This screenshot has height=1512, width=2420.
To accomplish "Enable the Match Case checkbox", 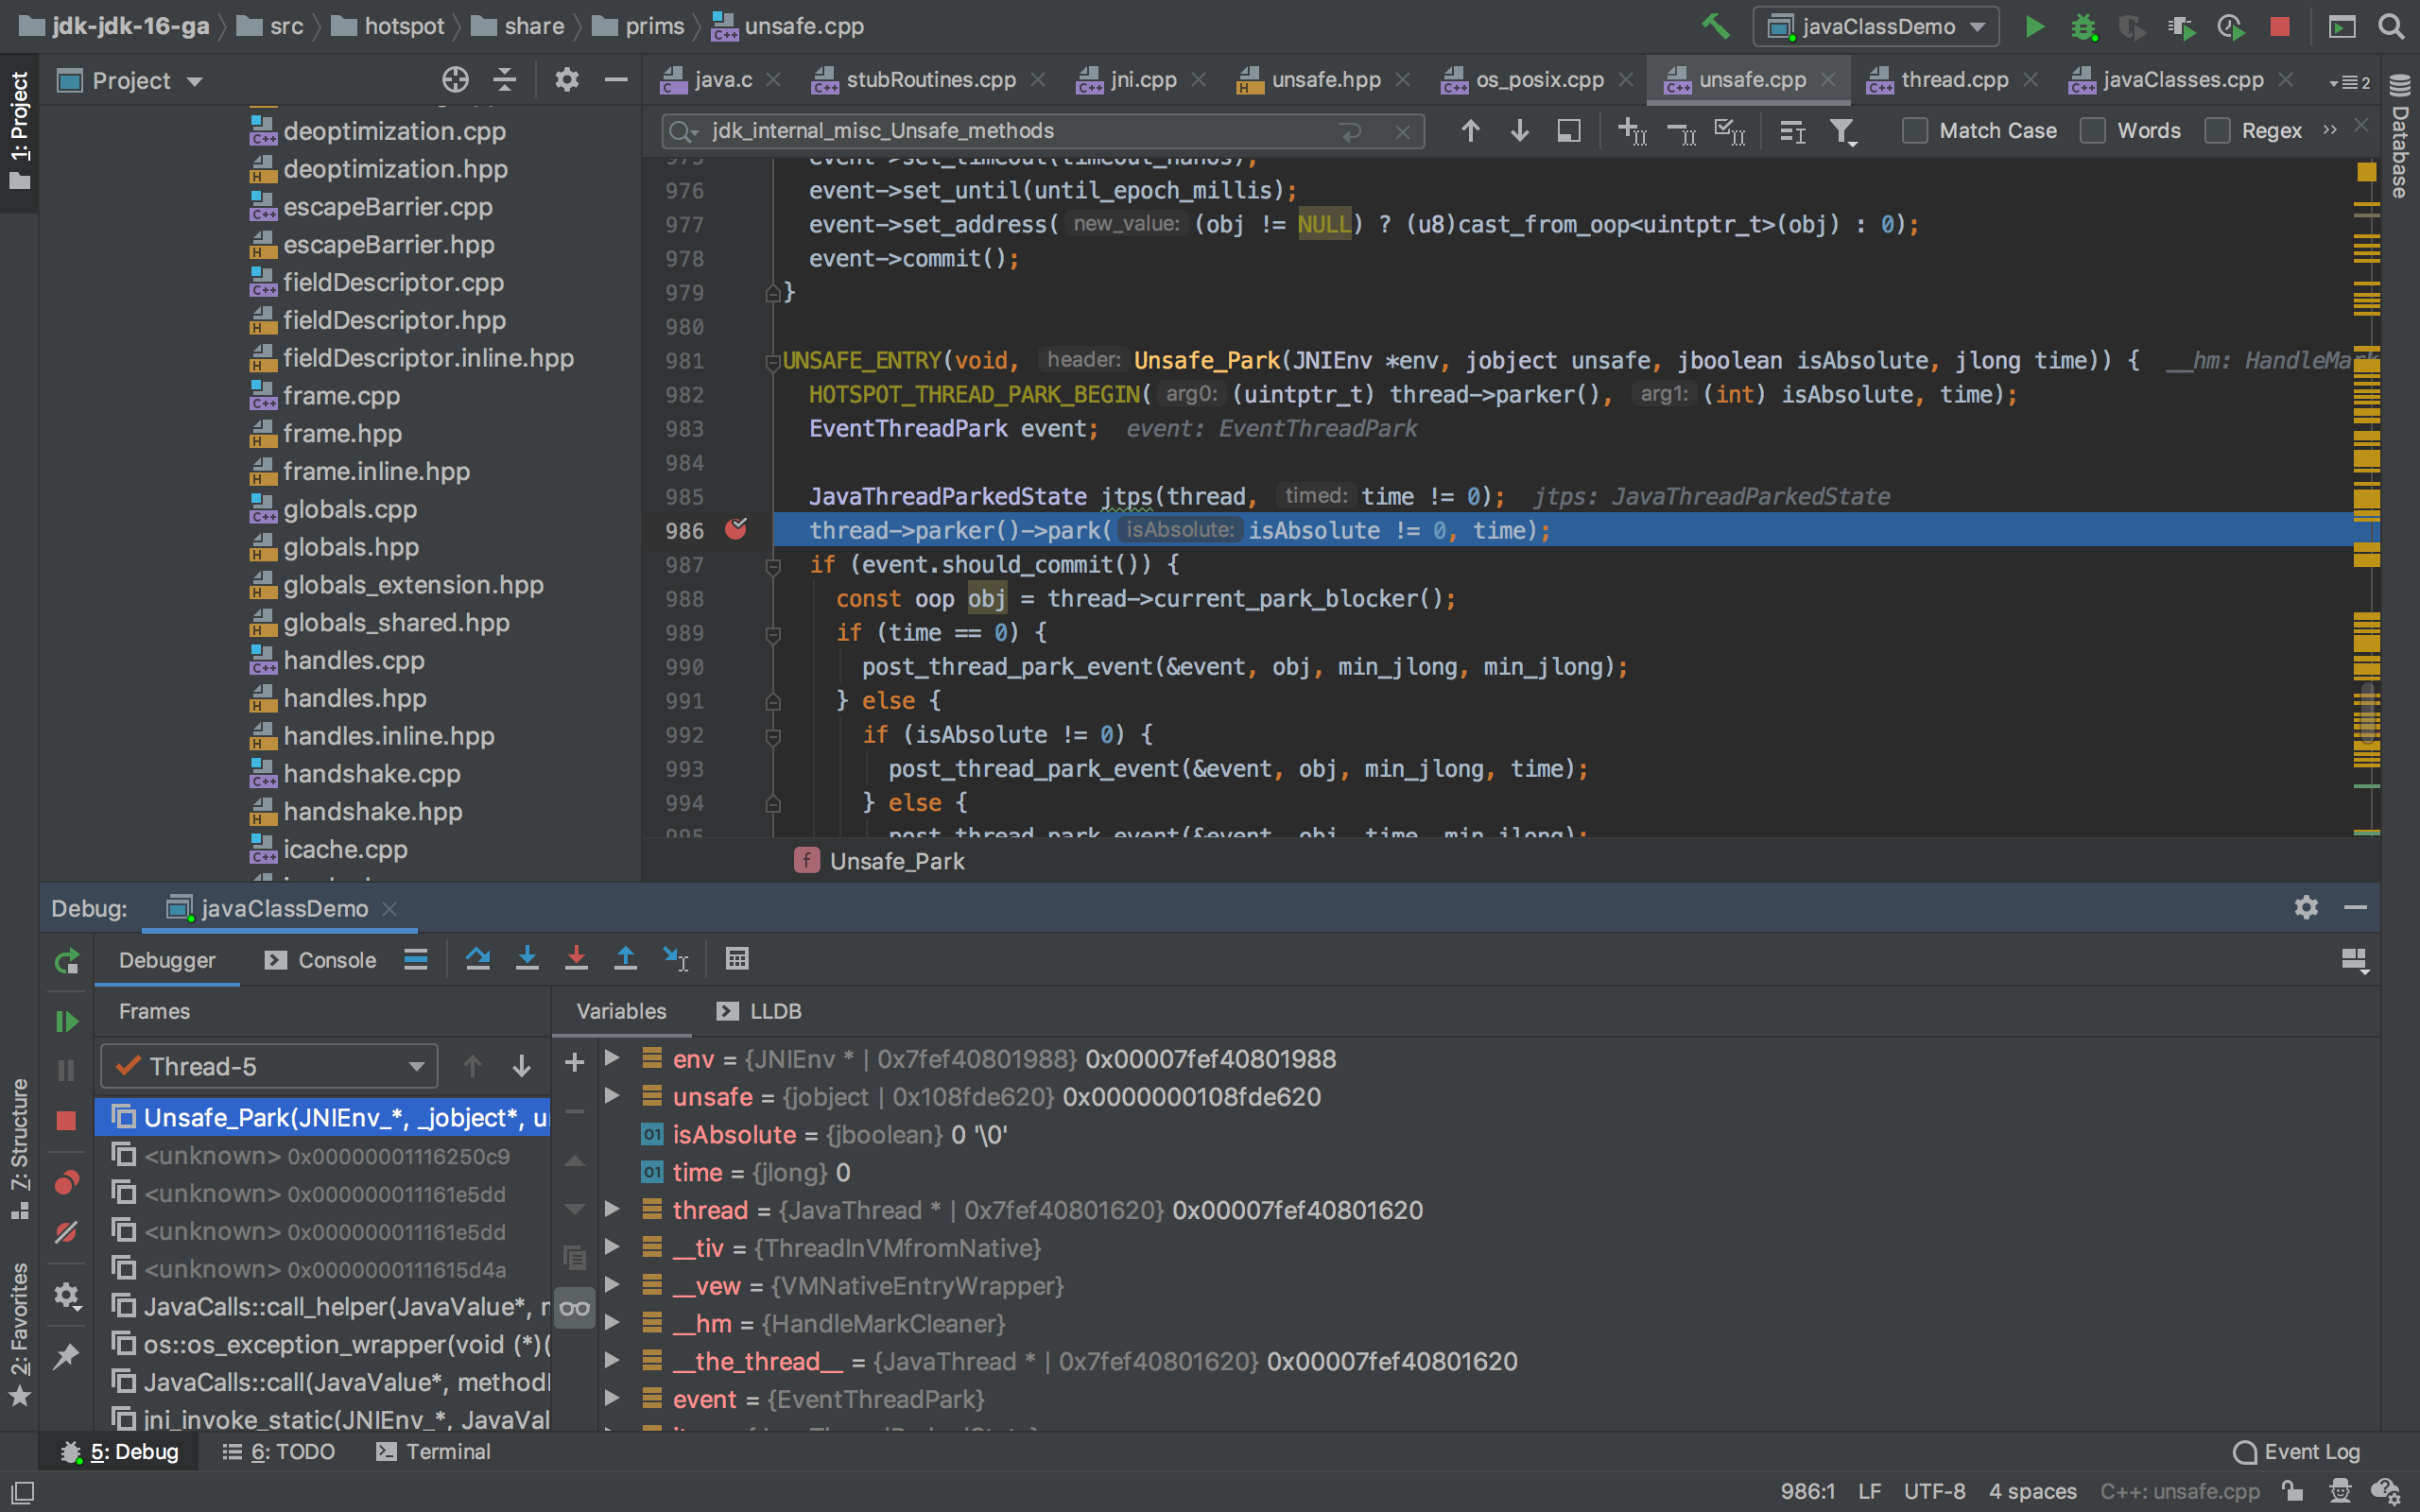I will pos(1914,131).
